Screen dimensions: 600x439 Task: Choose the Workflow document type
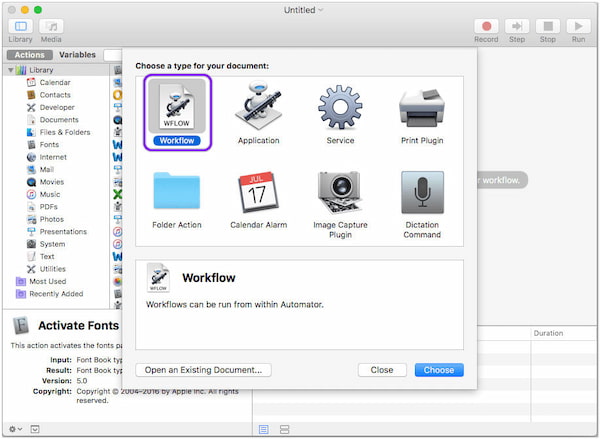click(x=177, y=113)
